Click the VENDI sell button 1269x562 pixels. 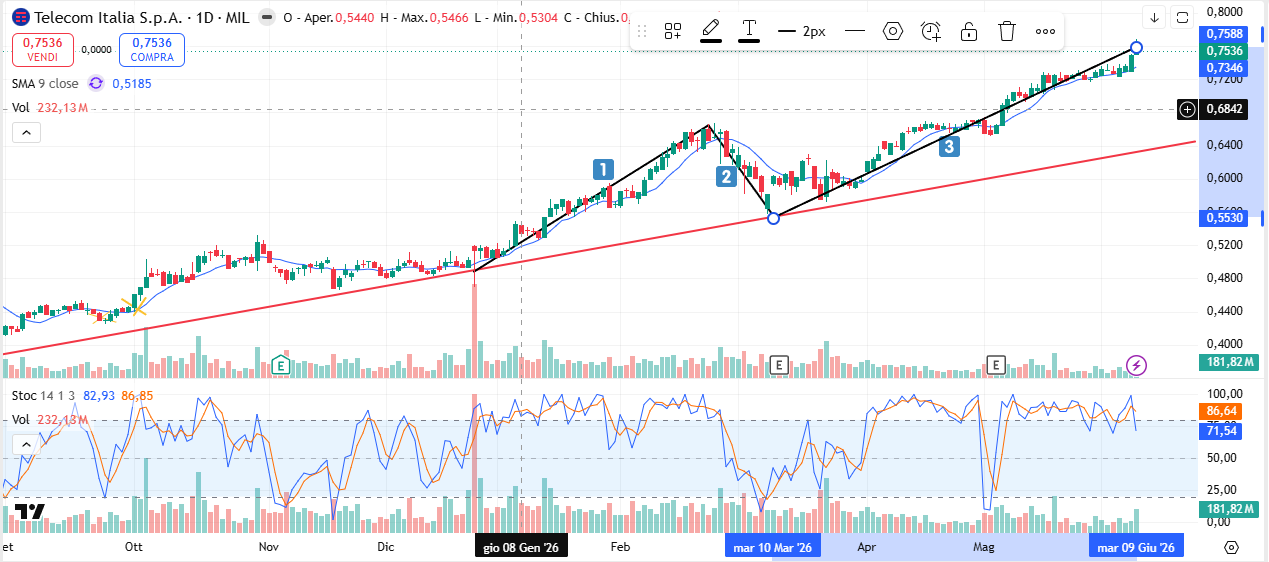[42, 49]
